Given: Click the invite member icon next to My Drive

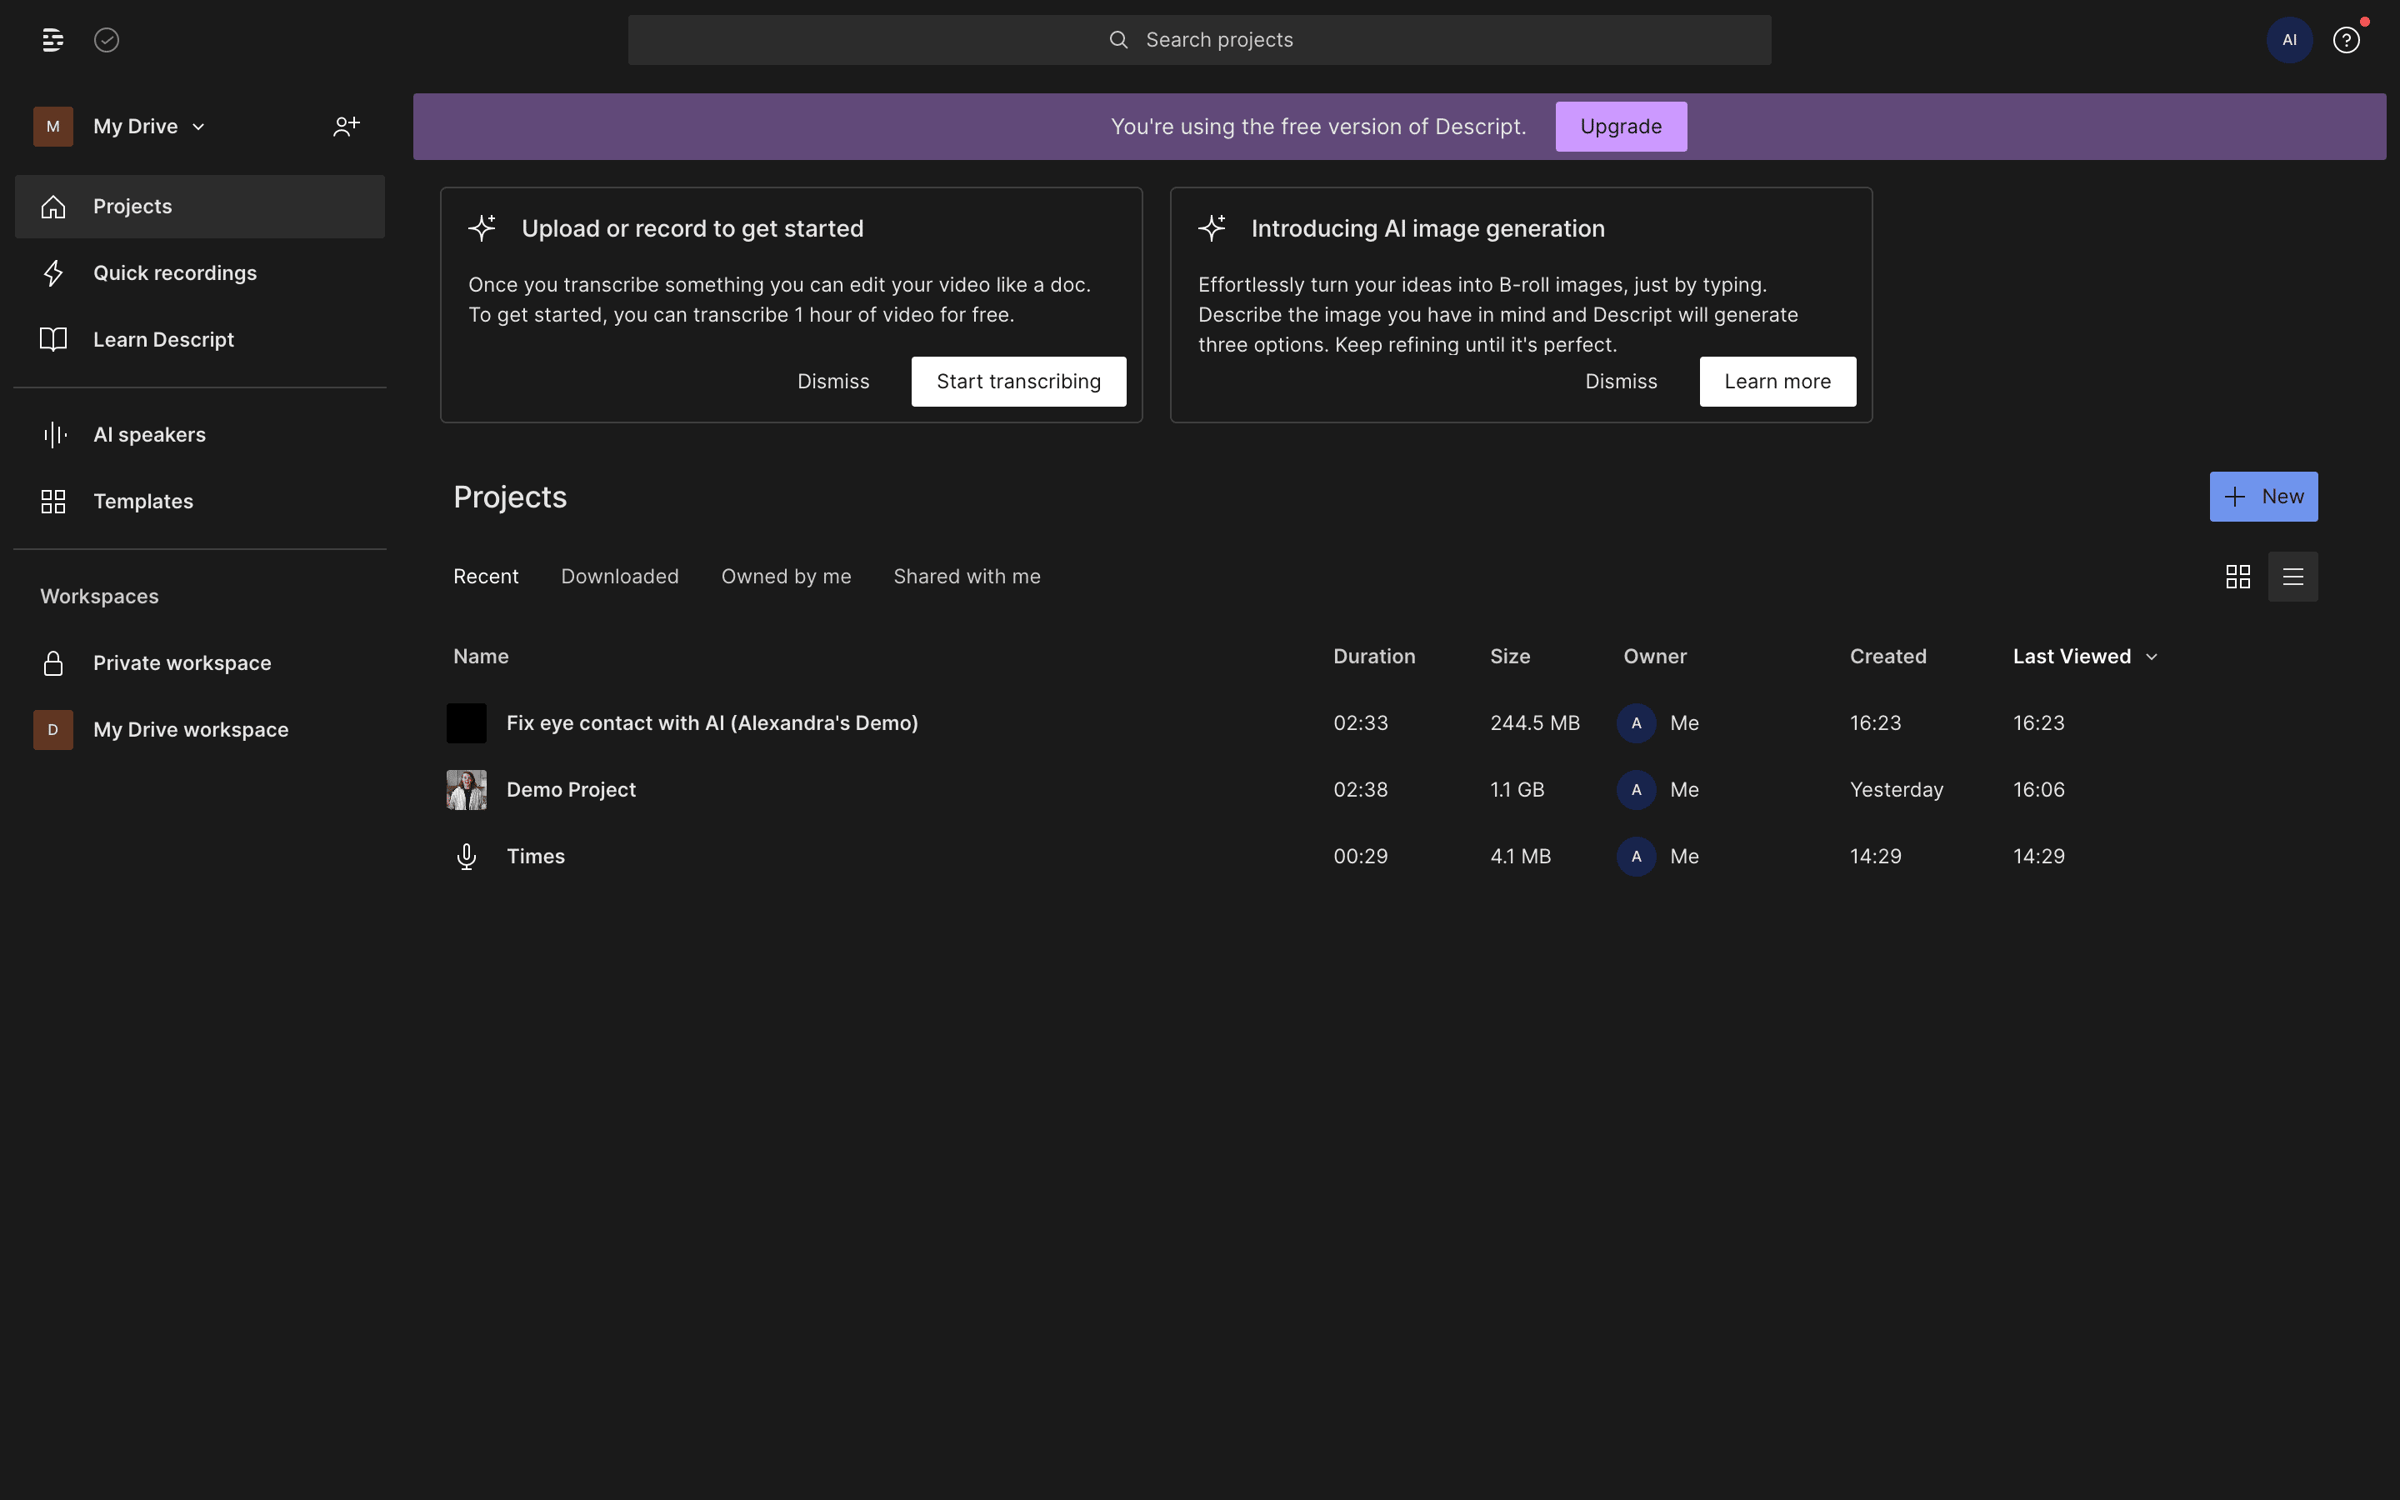Looking at the screenshot, I should point(345,126).
